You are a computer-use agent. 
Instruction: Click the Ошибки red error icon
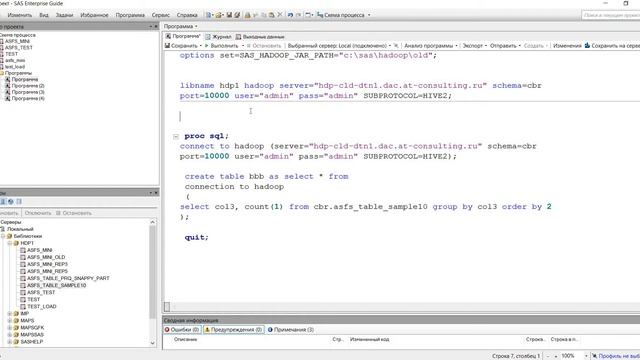[167, 330]
